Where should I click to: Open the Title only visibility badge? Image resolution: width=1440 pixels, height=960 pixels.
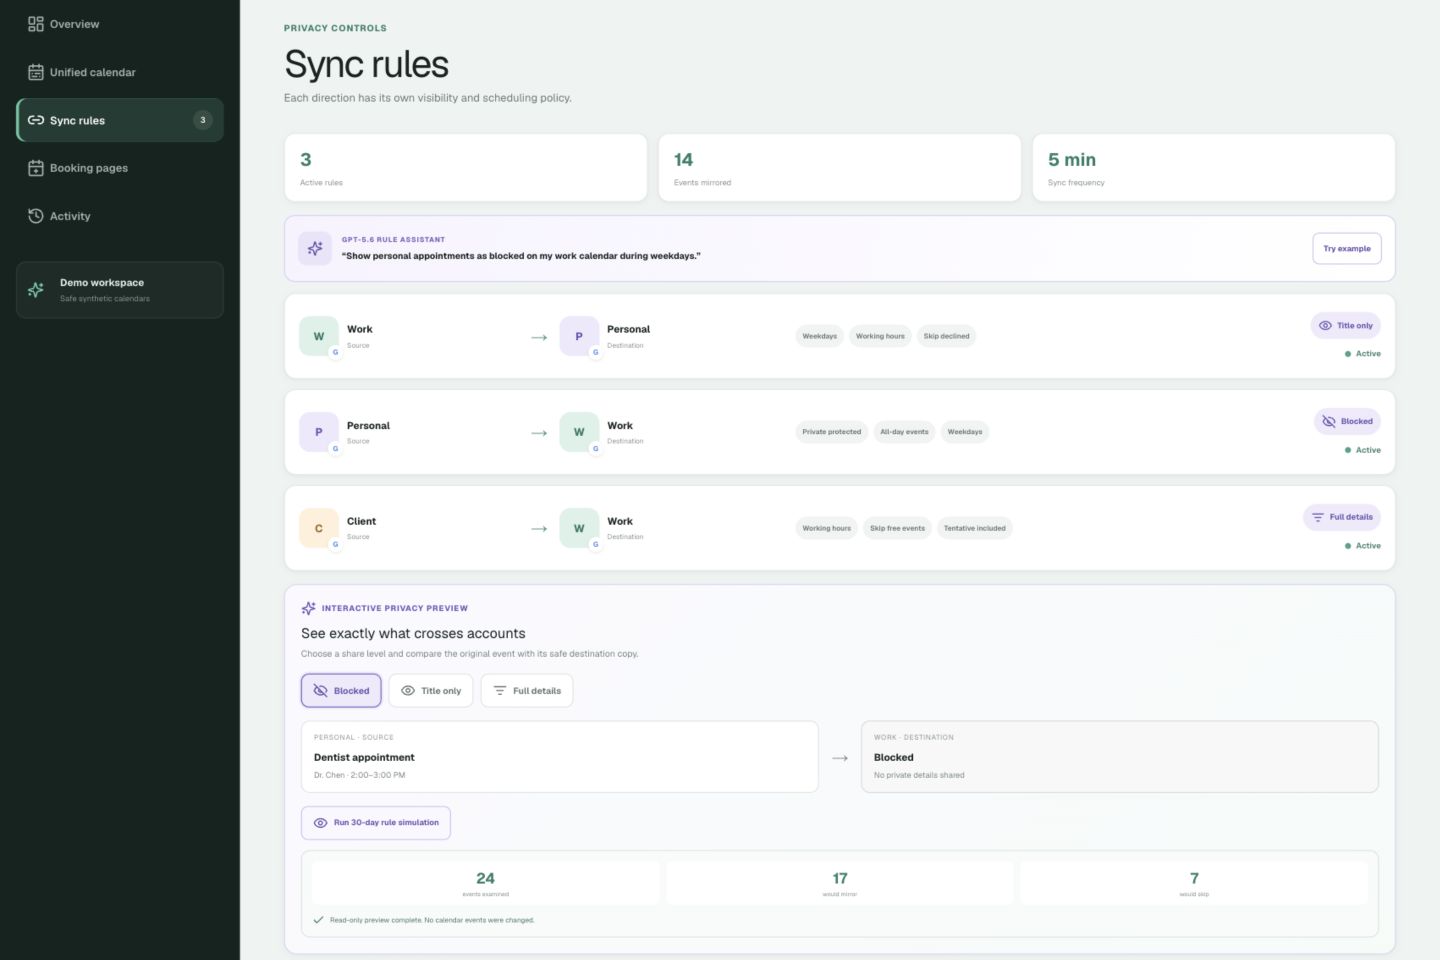1346,326
